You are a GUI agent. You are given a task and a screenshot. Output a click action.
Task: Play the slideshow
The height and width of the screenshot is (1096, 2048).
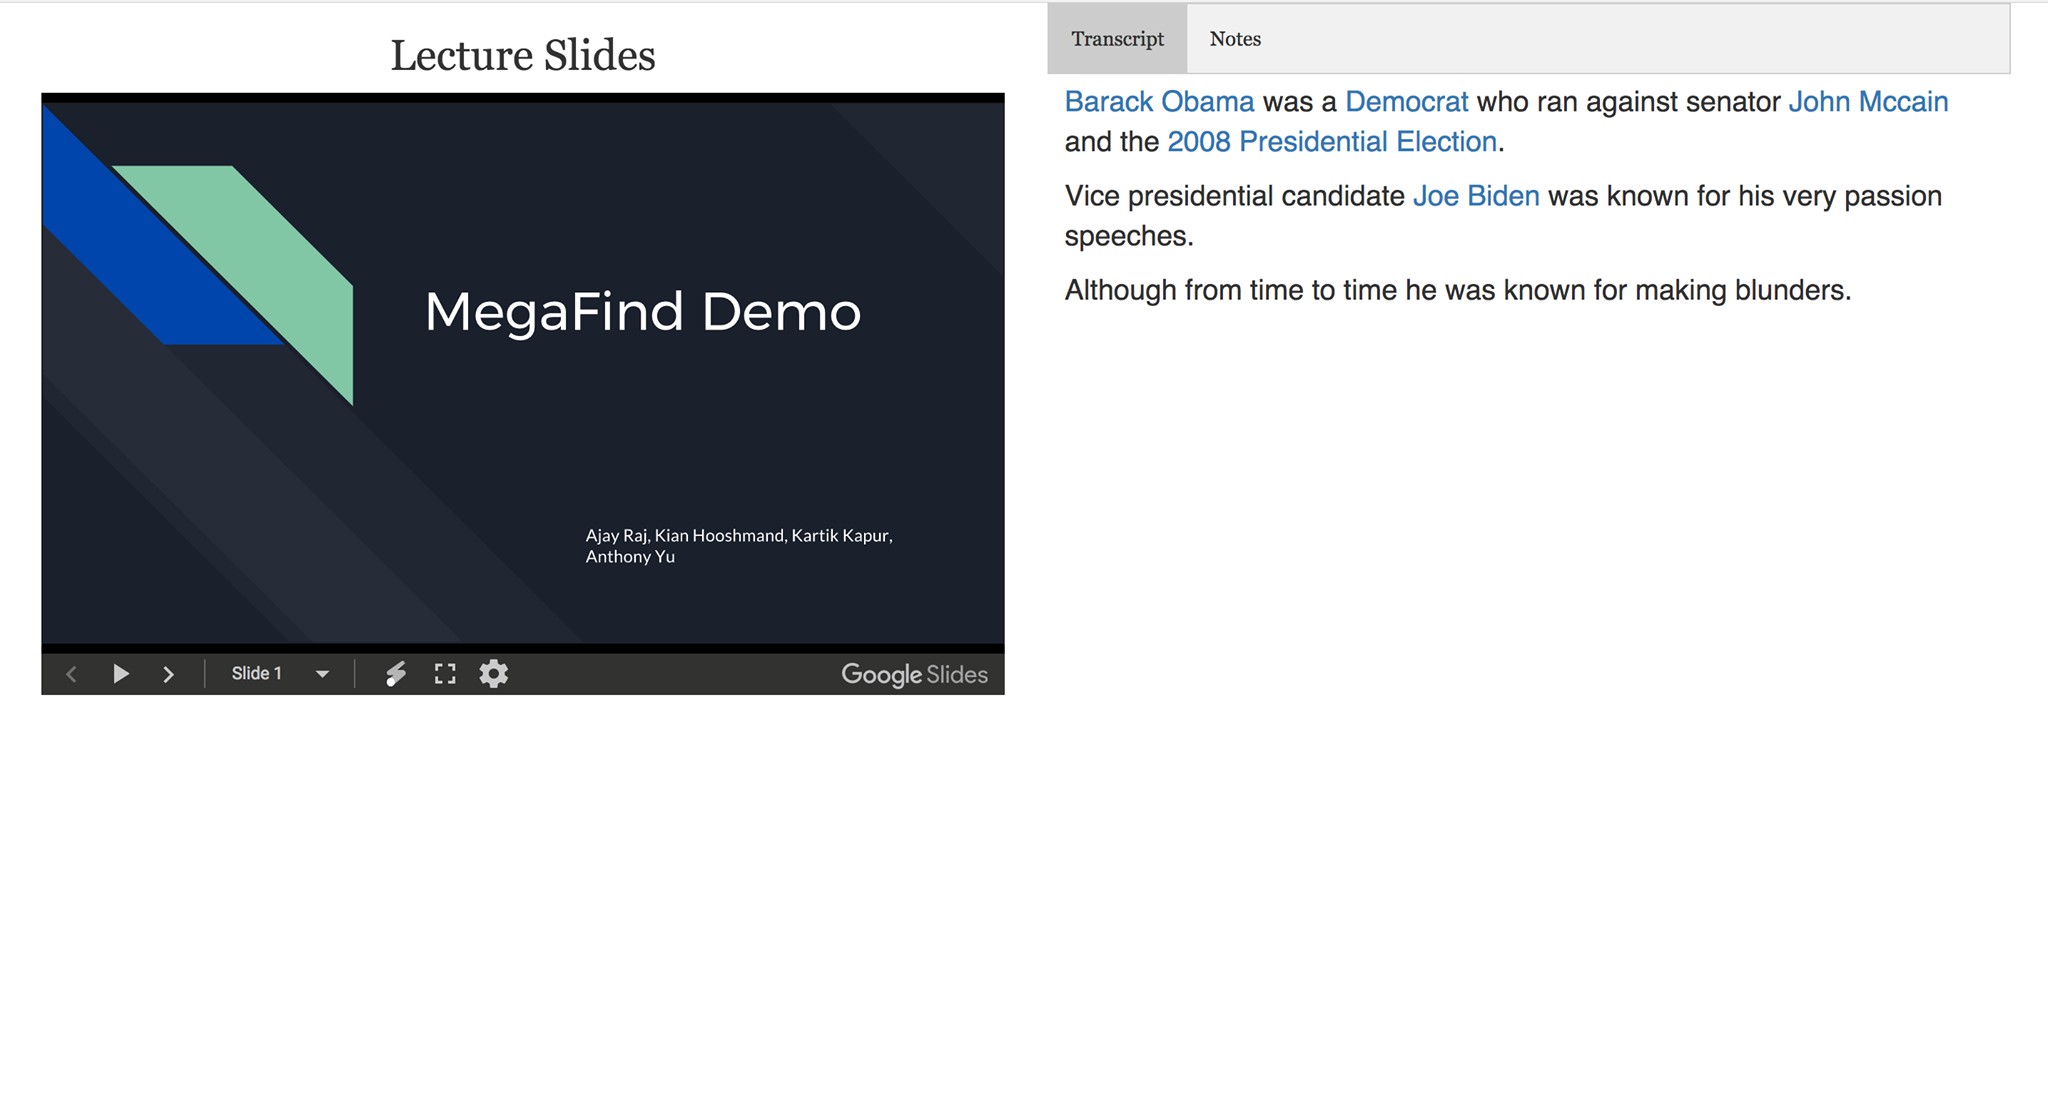tap(121, 674)
